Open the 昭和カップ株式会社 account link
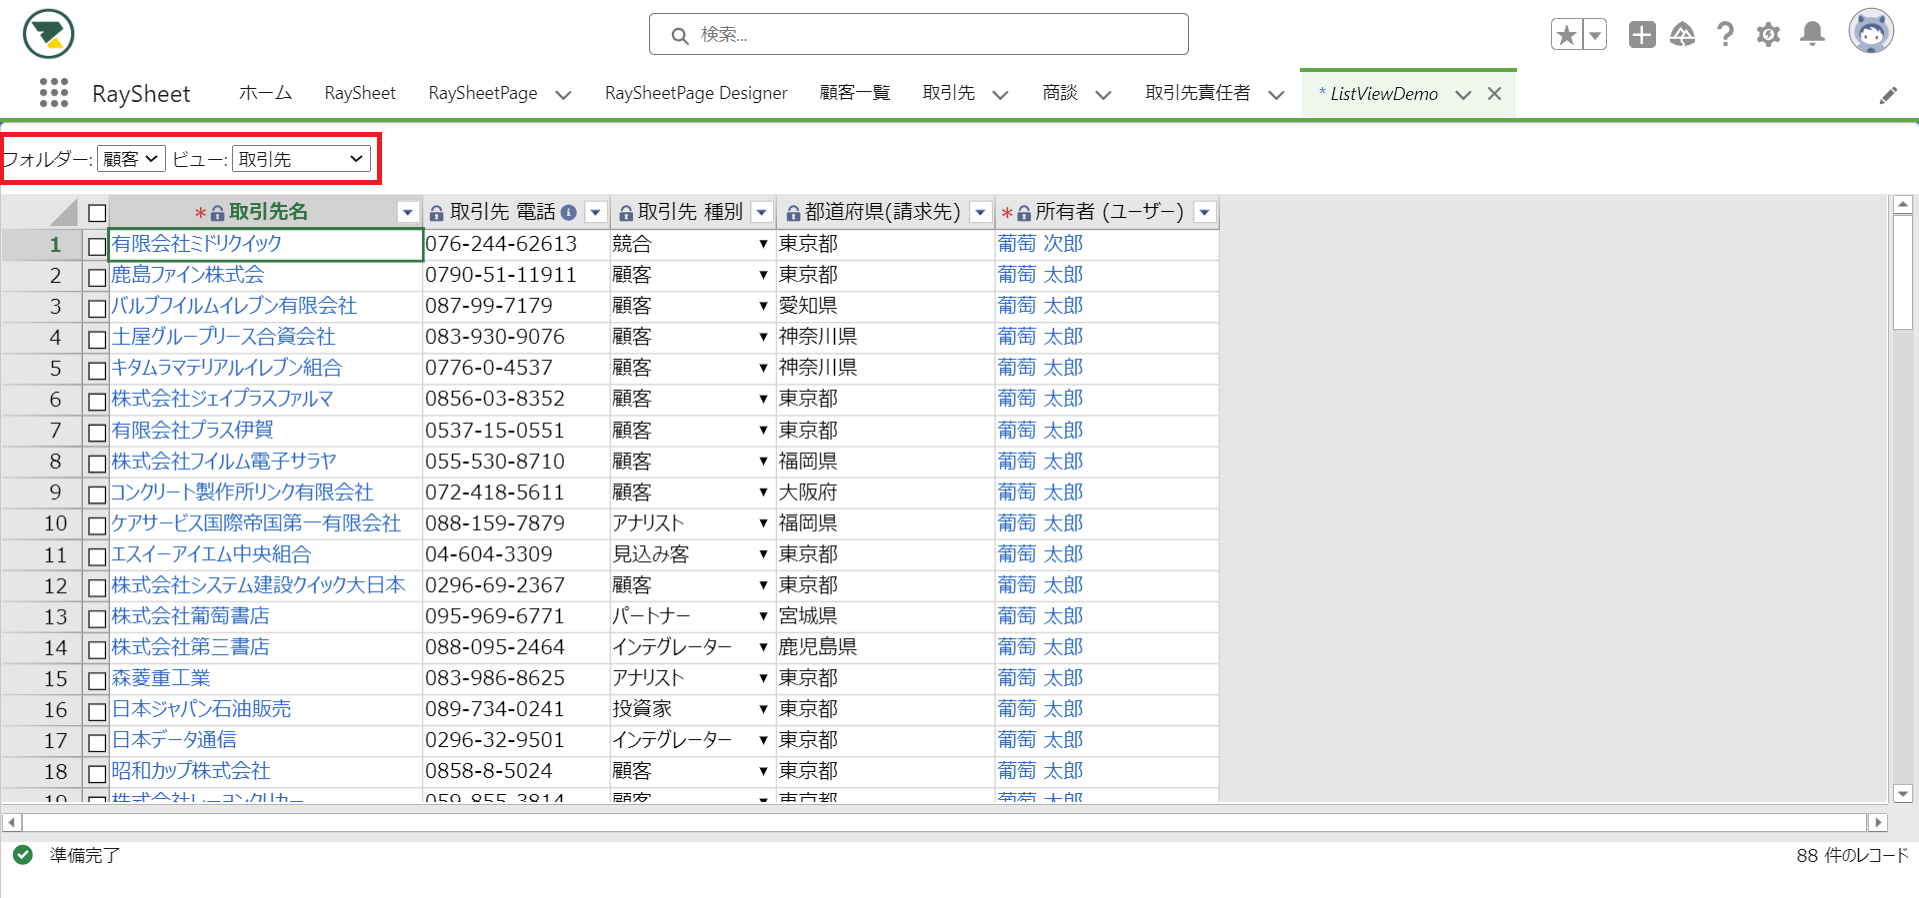1919x898 pixels. point(191,771)
